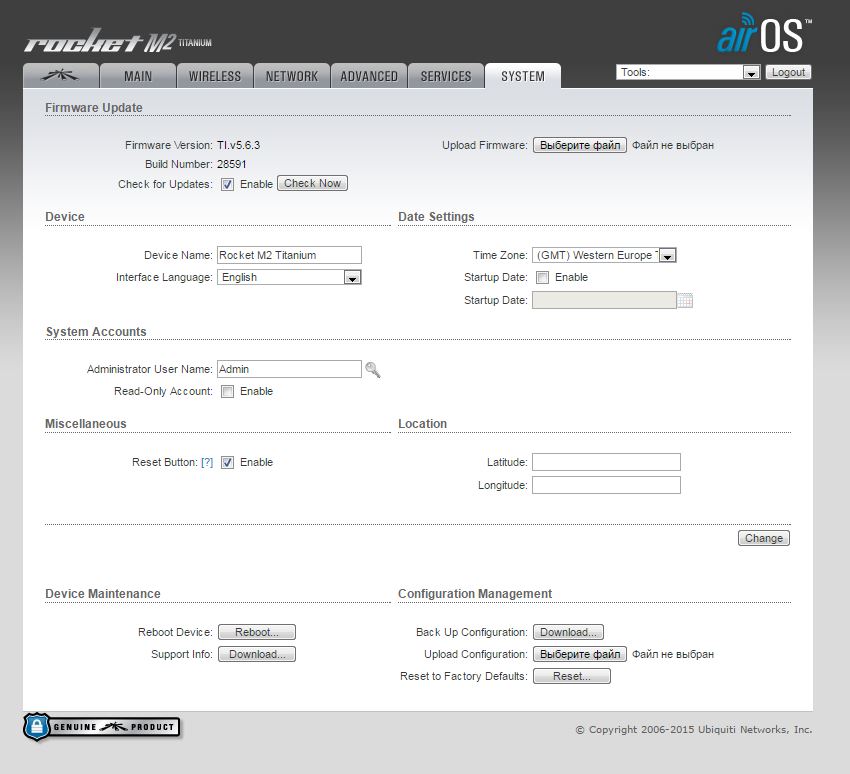Click the Logout button
Viewport: 850px width, 774px height.
(x=788, y=72)
